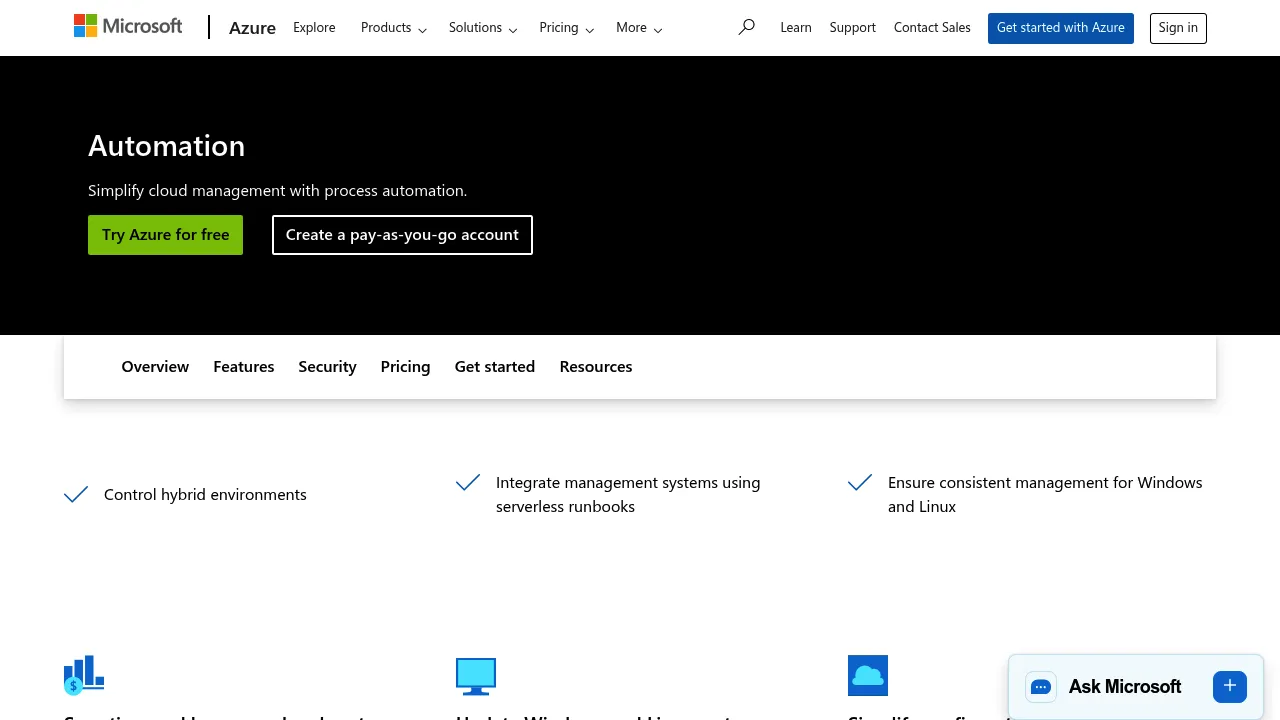Click 'Integrate management systems using serverless runbooks' text
The height and width of the screenshot is (720, 1280).
628,495
